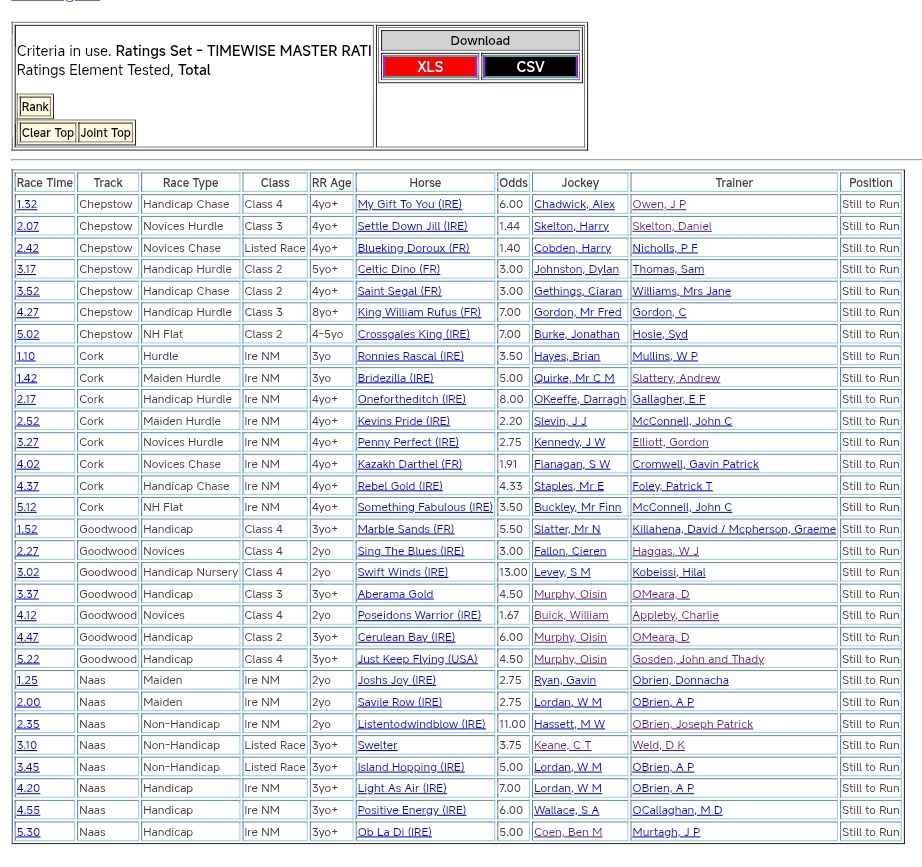View trainer Killahena, David / Mcpherson, Graeme
This screenshot has height=867, width=922.
click(x=734, y=529)
